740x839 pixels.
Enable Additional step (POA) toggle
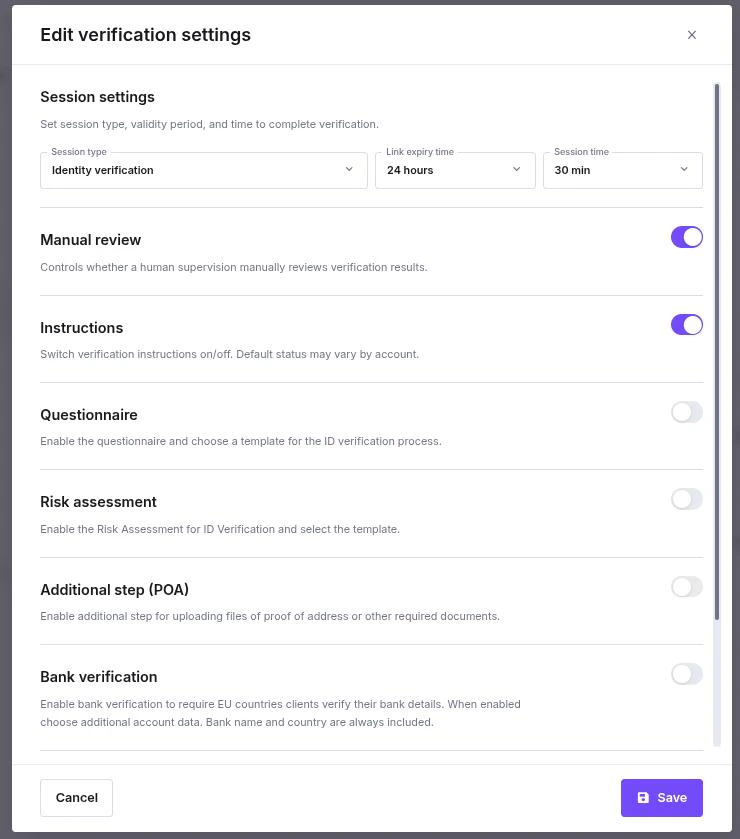pos(687,587)
